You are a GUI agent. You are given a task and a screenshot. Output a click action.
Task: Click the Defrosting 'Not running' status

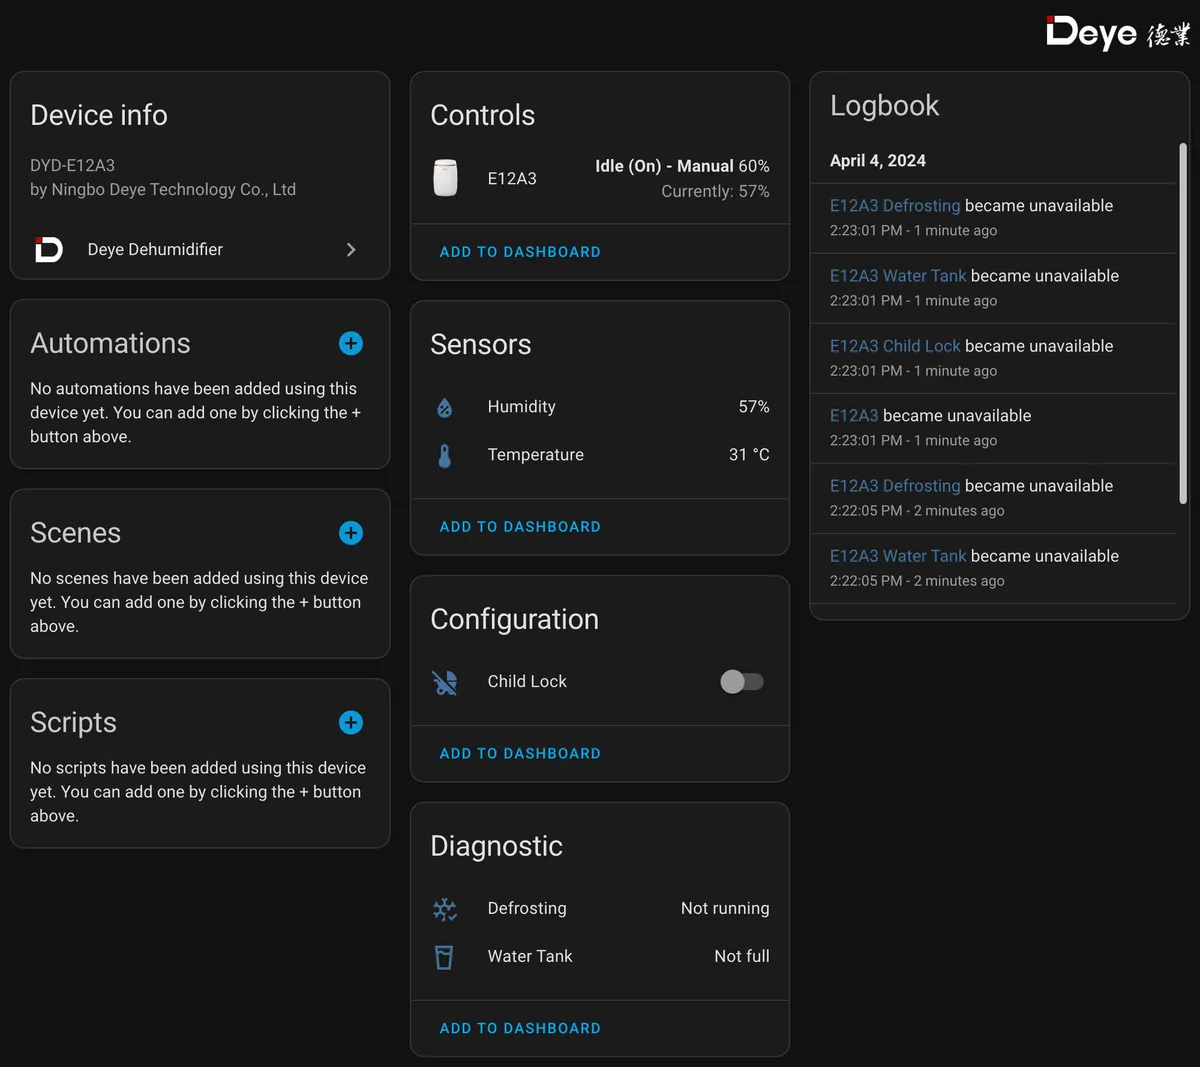click(725, 909)
